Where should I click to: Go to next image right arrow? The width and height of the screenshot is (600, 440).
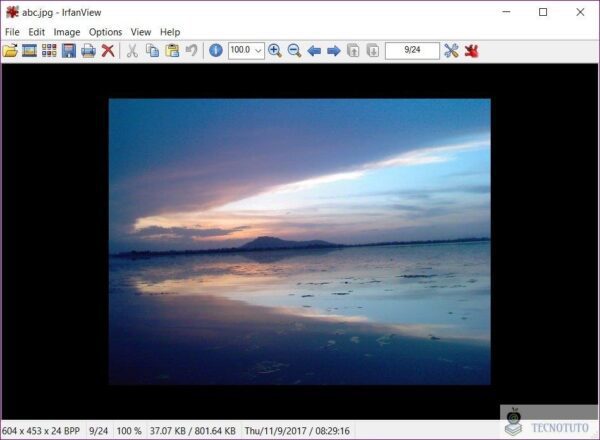tap(334, 51)
